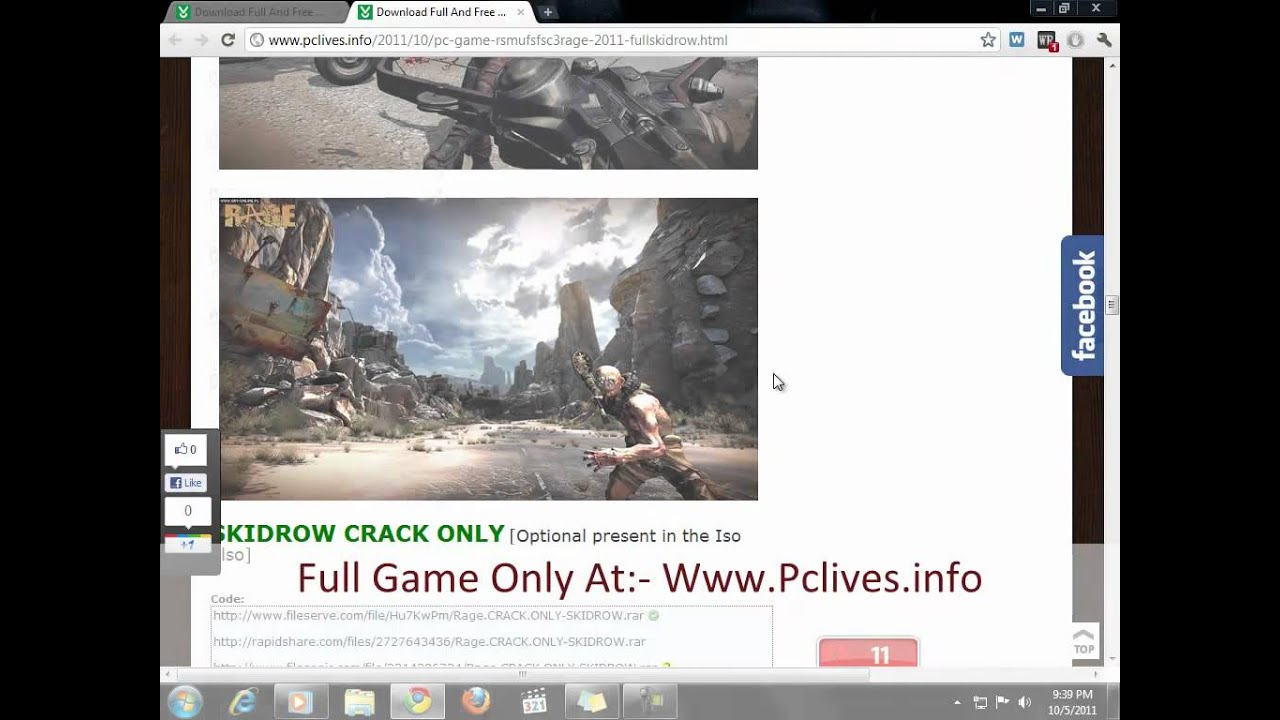Click the Google +1 share button
The width and height of the screenshot is (1280, 720).
pos(187,543)
